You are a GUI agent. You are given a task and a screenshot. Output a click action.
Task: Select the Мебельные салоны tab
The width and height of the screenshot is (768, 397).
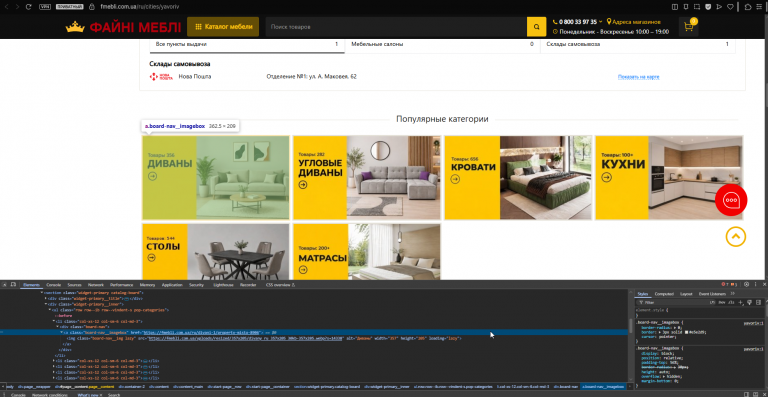(442, 45)
